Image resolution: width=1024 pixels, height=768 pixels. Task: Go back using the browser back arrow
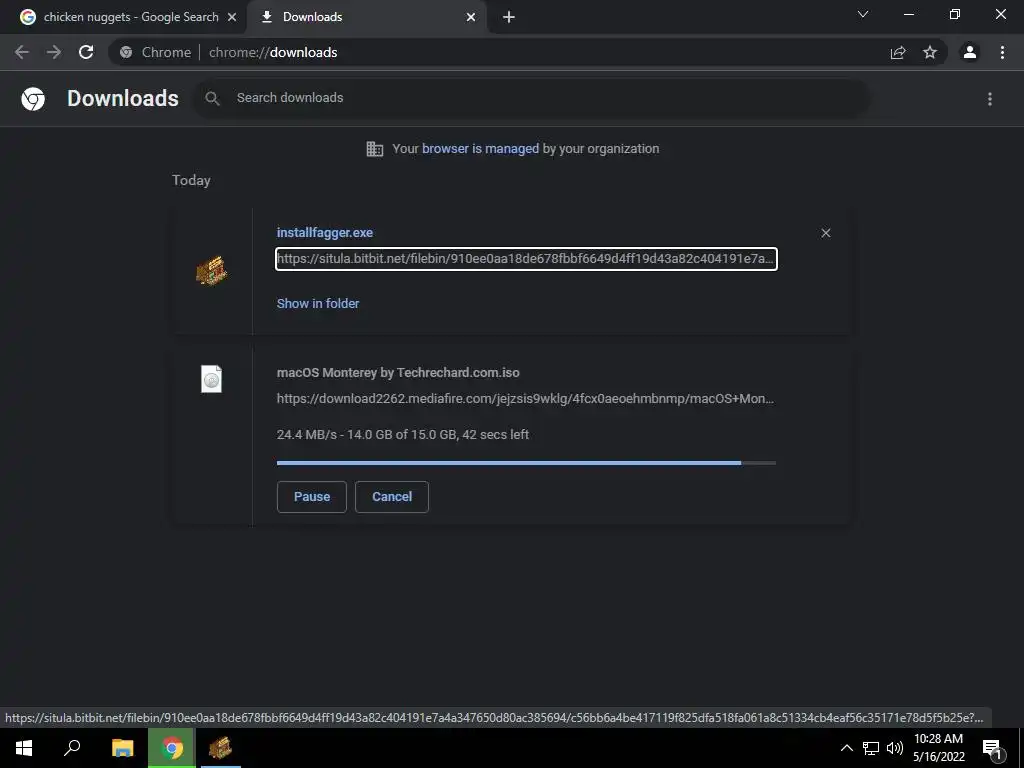point(22,52)
